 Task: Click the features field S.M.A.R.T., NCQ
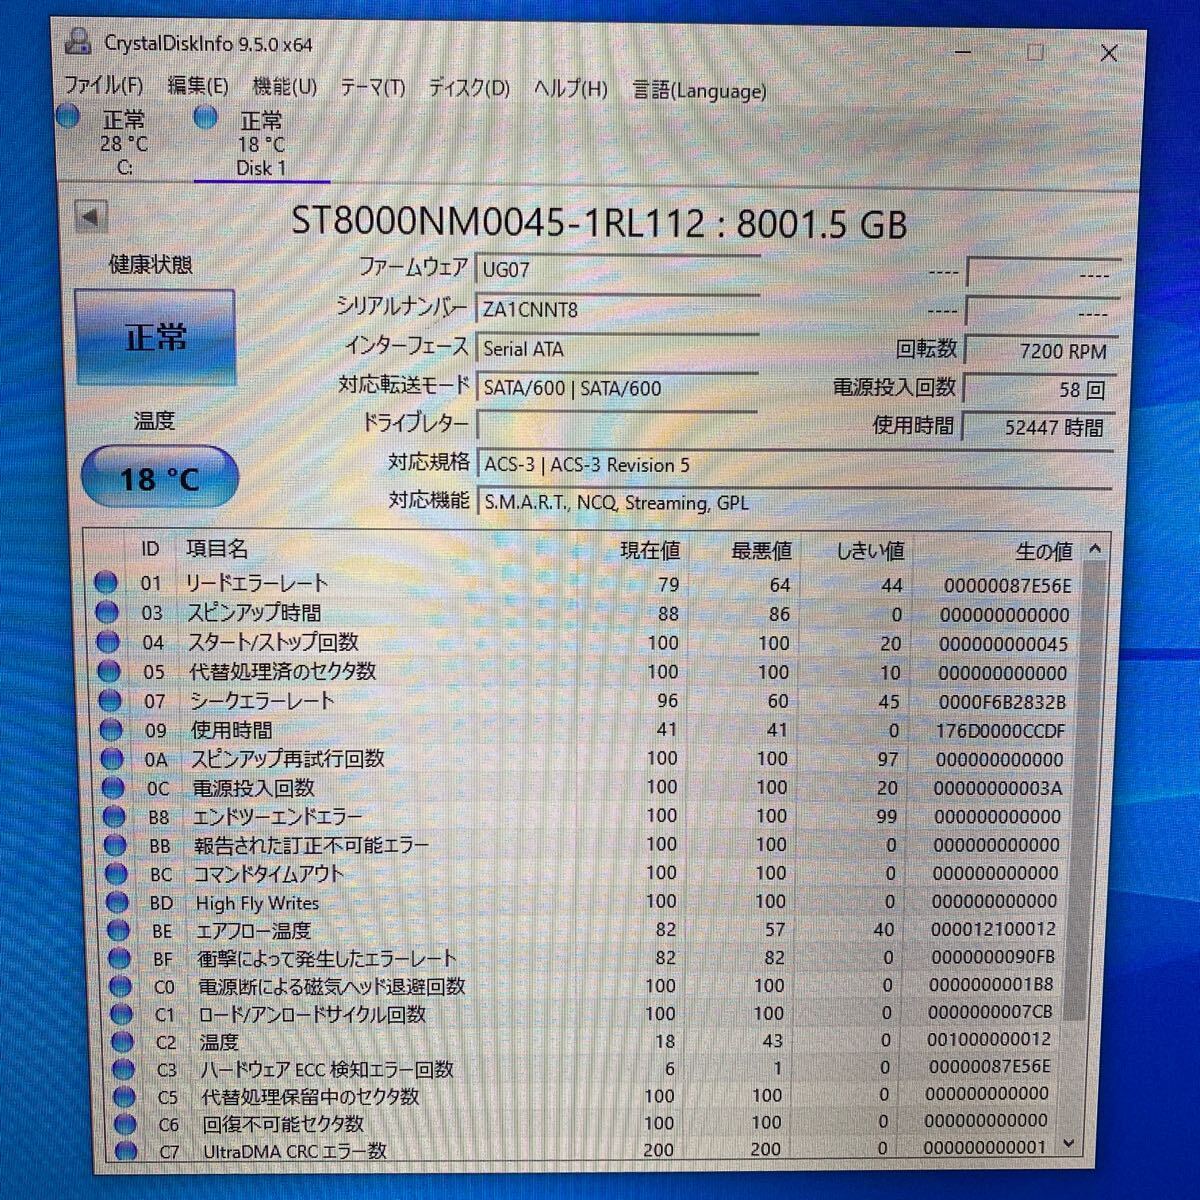tap(795, 502)
